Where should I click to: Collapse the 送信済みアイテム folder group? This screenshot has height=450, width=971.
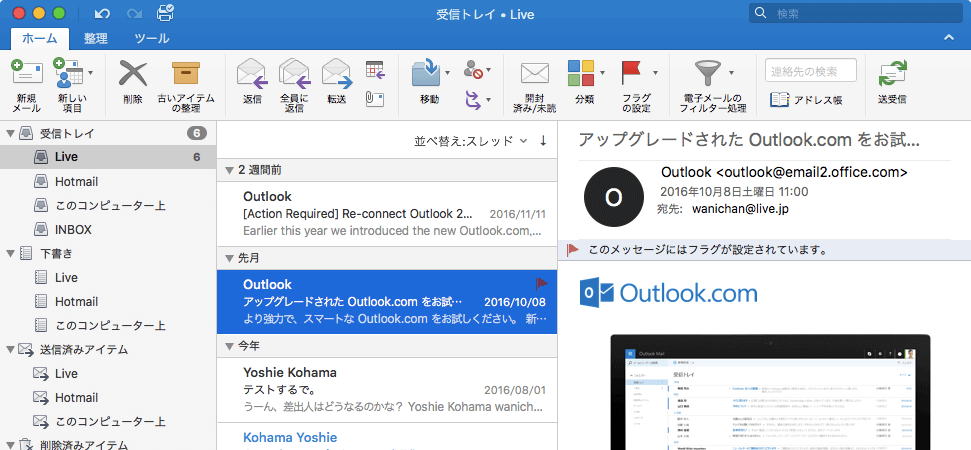tap(10, 350)
